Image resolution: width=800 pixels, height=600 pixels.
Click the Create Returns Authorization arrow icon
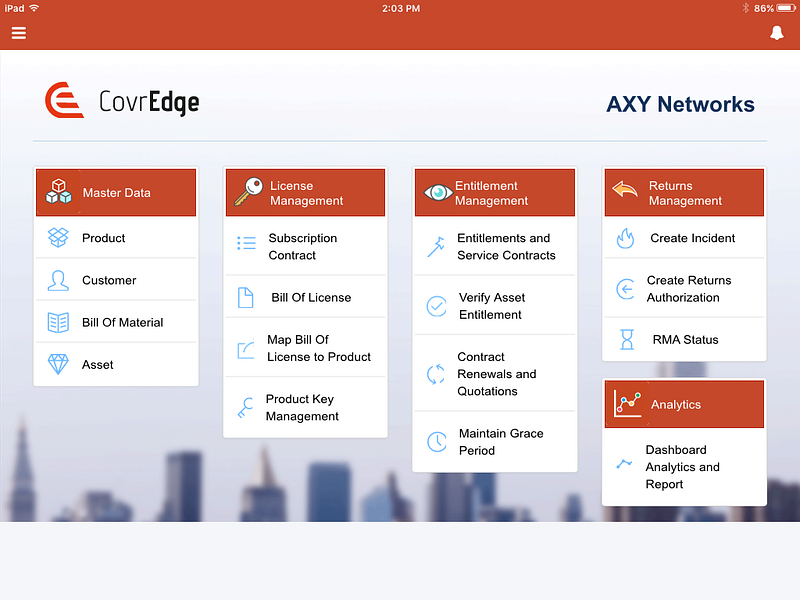tap(625, 289)
